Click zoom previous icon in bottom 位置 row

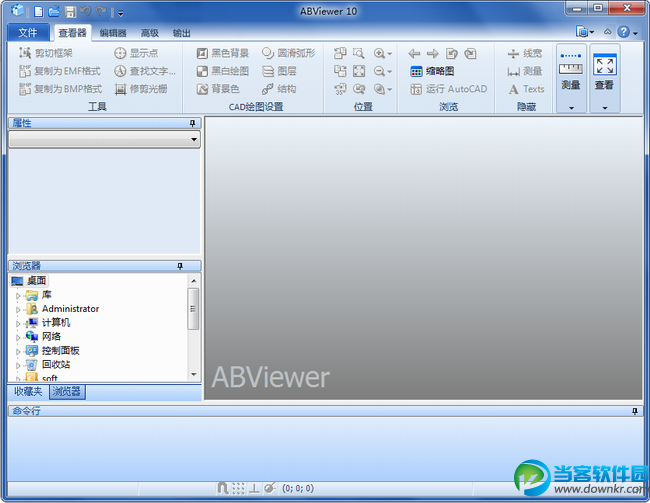pos(359,89)
